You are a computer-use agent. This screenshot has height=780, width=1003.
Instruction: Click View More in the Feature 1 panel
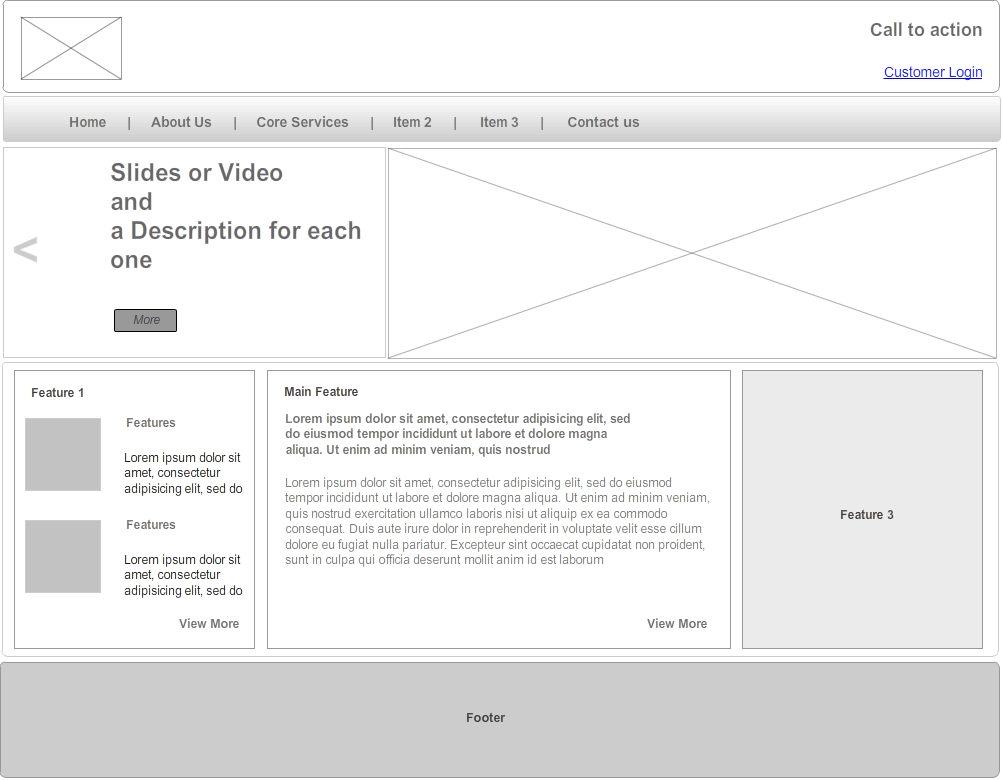pyautogui.click(x=209, y=624)
